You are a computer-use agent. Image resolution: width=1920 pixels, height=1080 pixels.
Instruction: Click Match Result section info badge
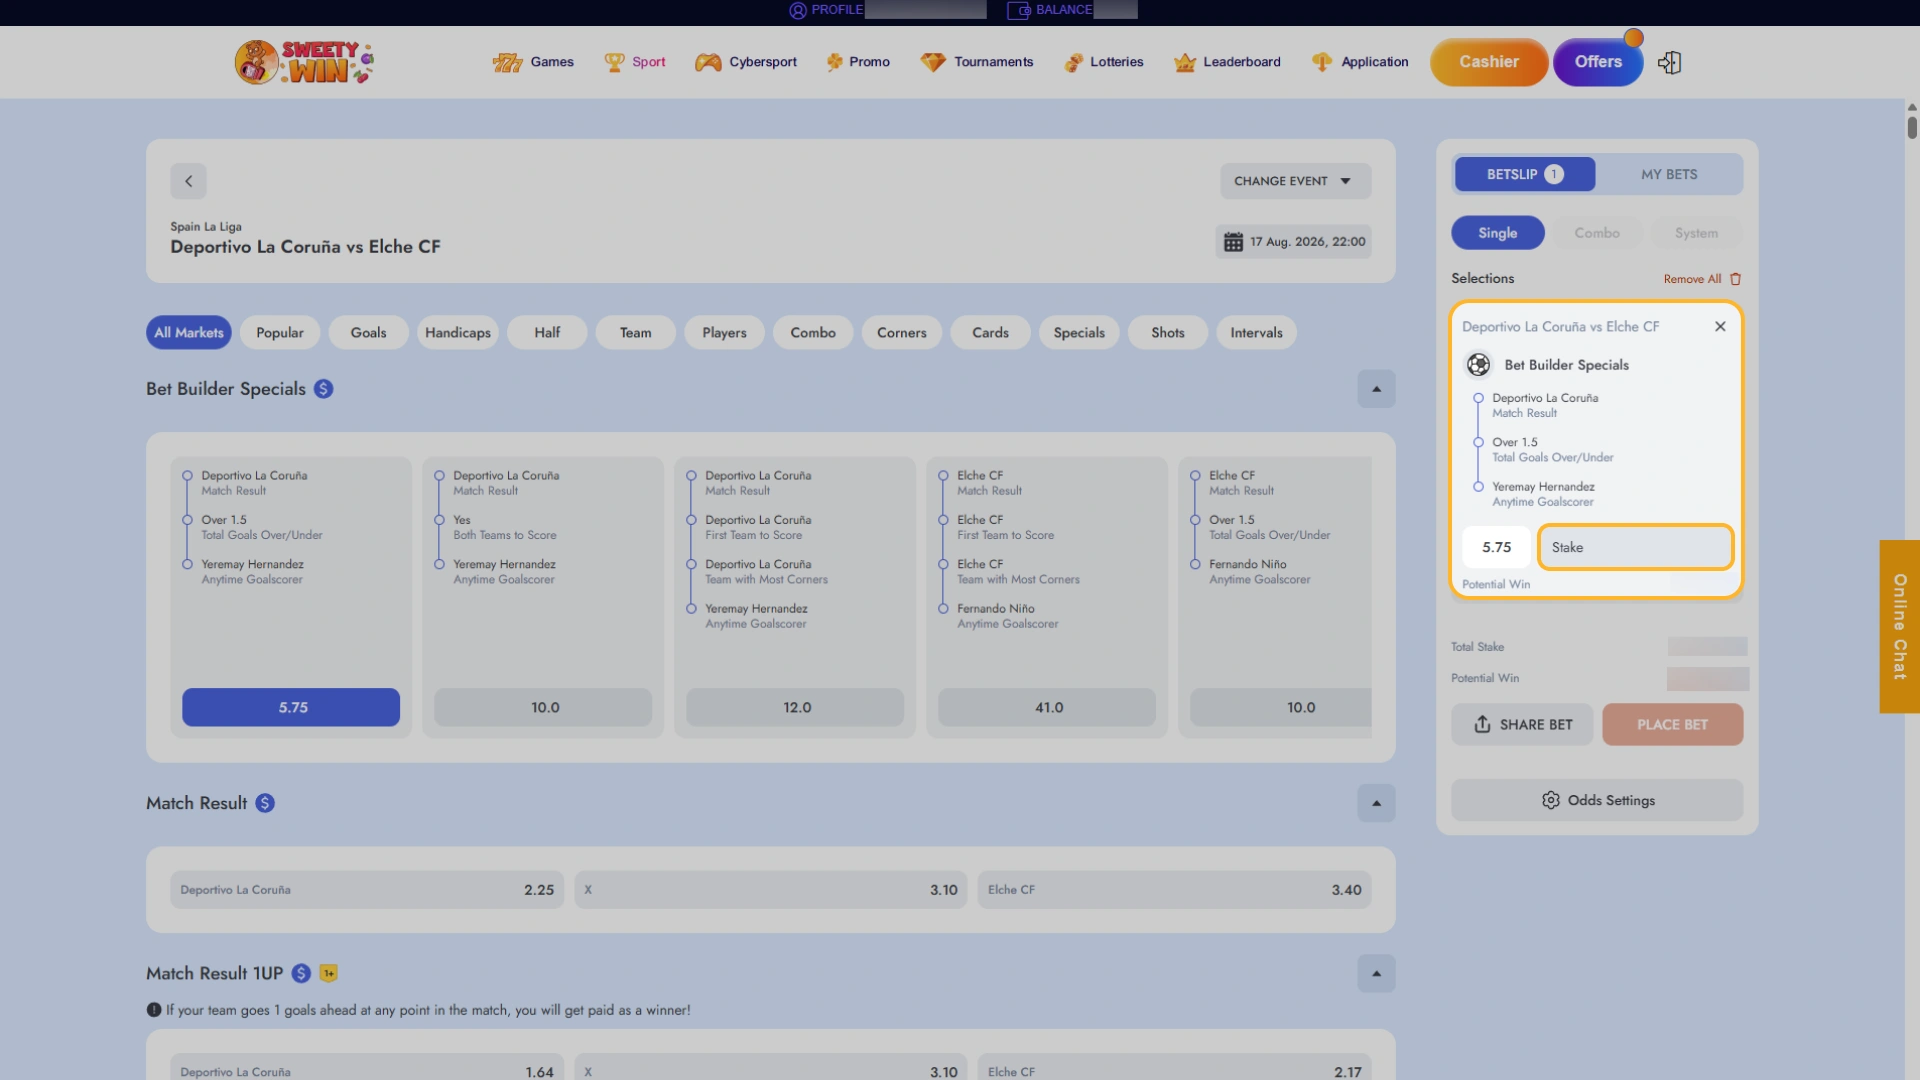click(265, 803)
